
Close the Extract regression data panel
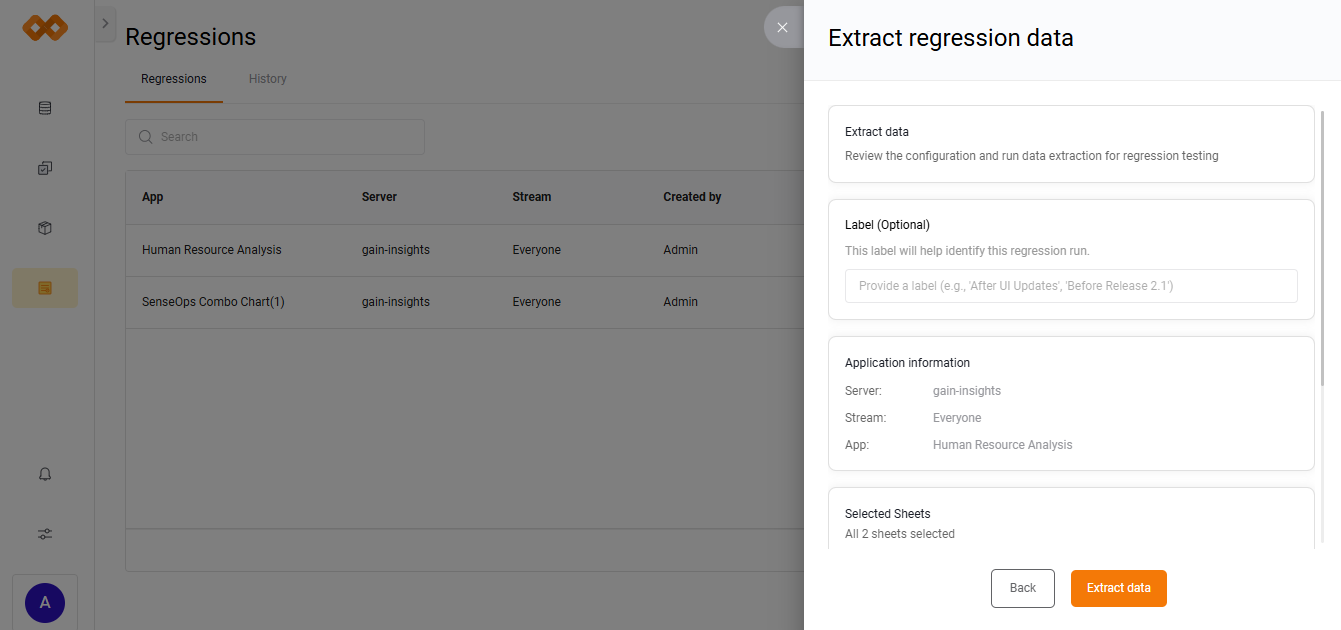pos(782,27)
